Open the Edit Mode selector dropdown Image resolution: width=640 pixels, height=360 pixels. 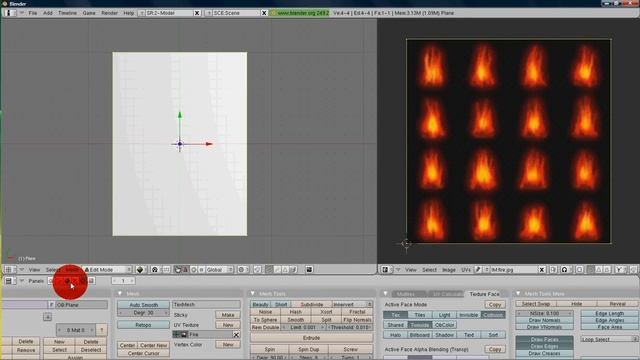[108, 270]
